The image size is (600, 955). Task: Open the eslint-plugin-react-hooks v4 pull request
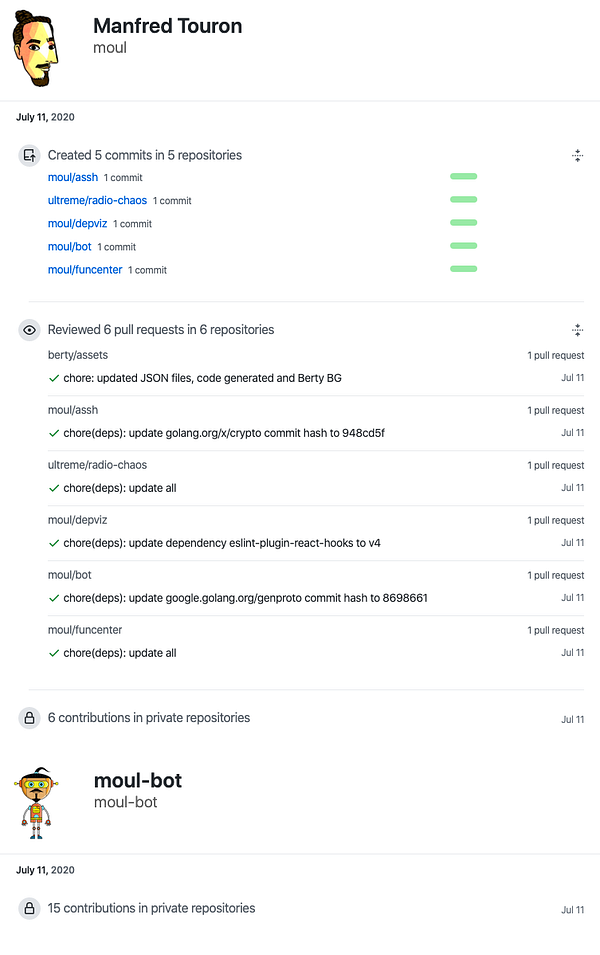click(x=222, y=543)
